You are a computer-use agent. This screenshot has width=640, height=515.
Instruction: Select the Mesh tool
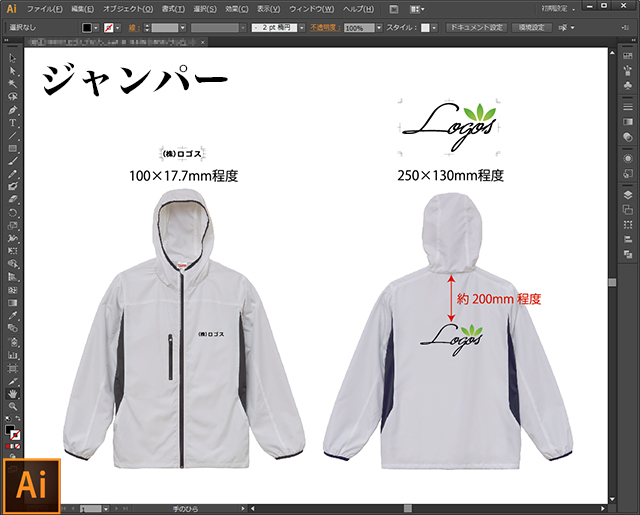click(13, 290)
